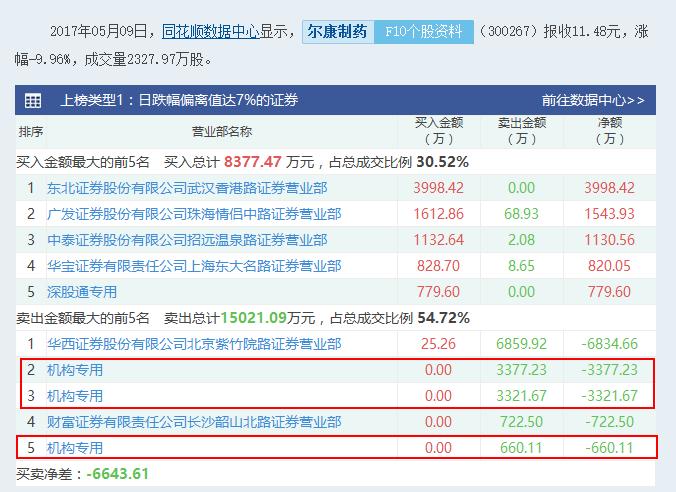Click sell amount 8.65 cell
The image size is (676, 492).
[x=521, y=266]
